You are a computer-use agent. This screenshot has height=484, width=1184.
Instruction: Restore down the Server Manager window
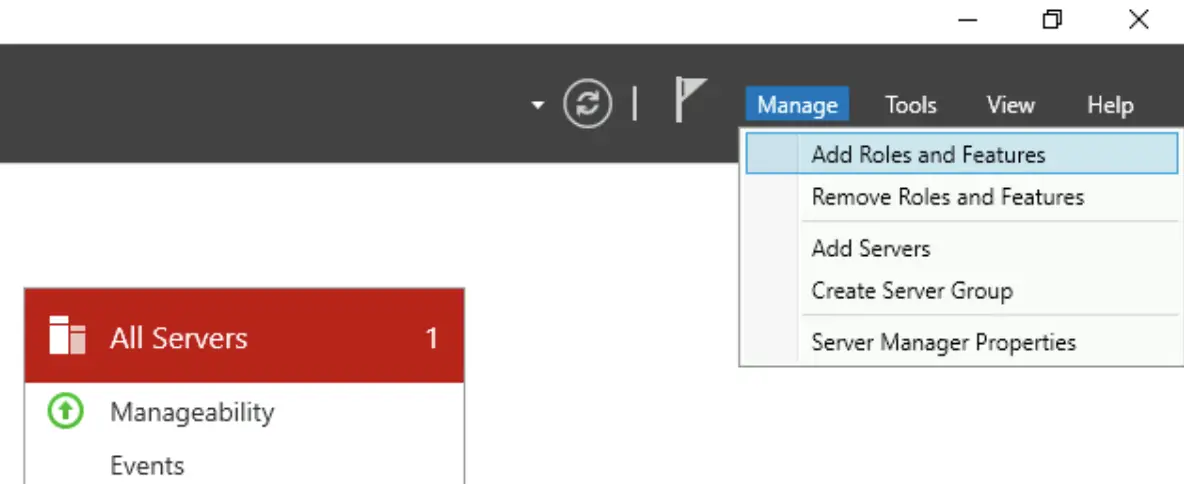point(1052,20)
